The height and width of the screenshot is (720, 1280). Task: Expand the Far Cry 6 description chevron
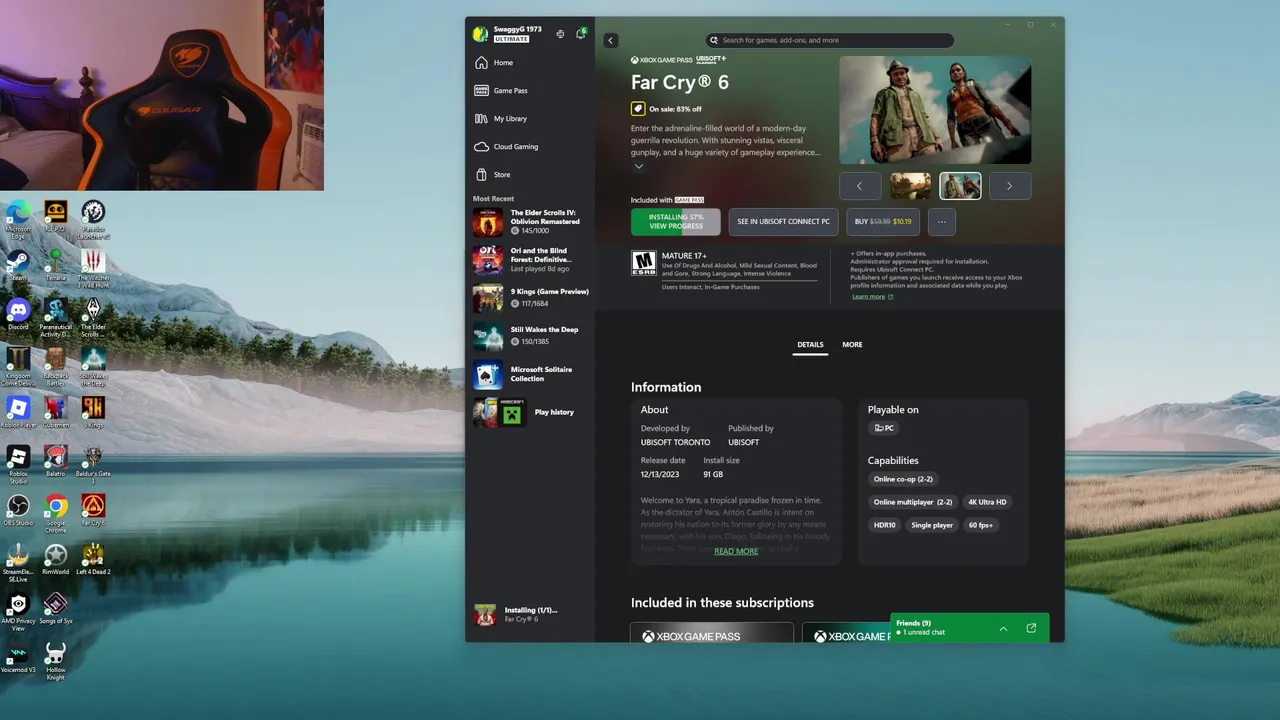[x=638, y=167]
